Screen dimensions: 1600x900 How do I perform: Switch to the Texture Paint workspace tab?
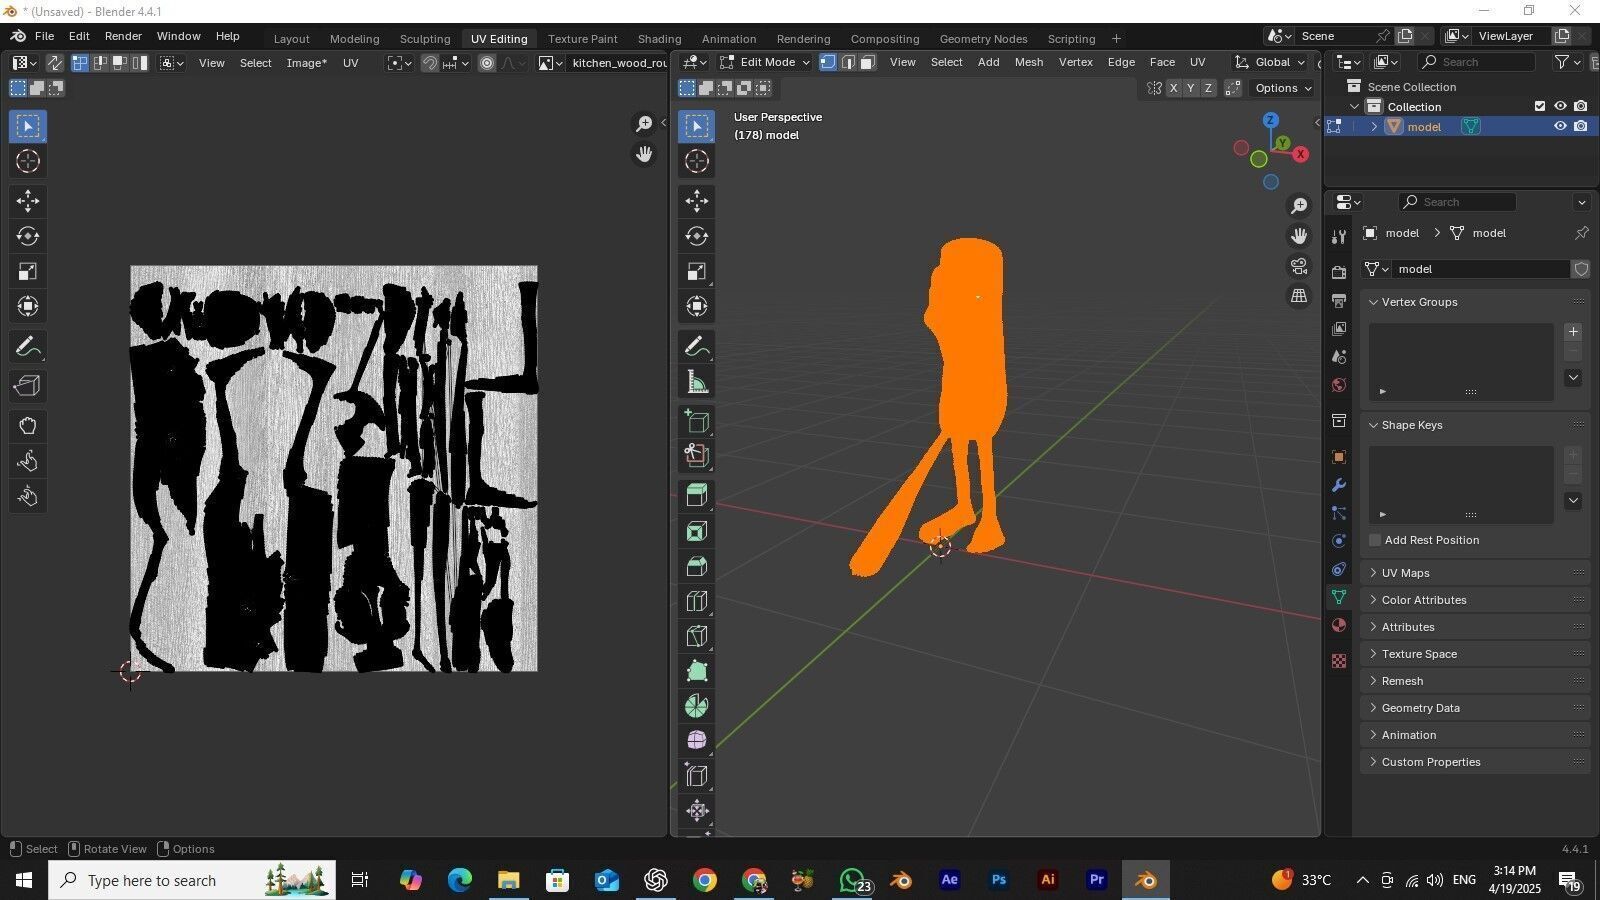(x=582, y=39)
